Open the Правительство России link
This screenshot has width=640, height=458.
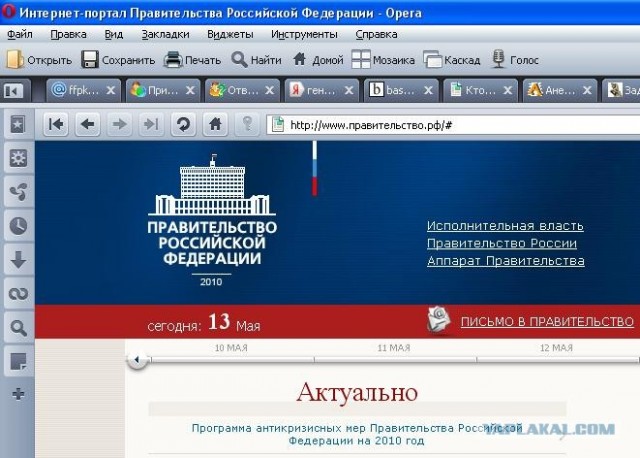click(502, 244)
